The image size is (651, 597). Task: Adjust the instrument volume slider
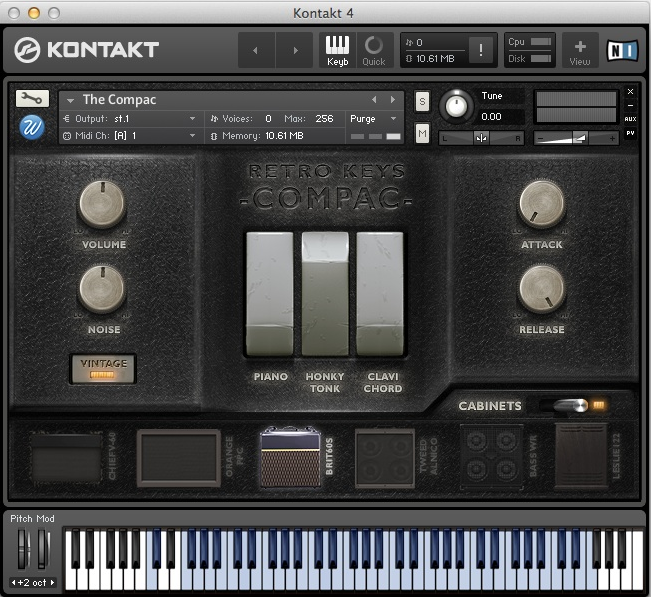click(576, 138)
